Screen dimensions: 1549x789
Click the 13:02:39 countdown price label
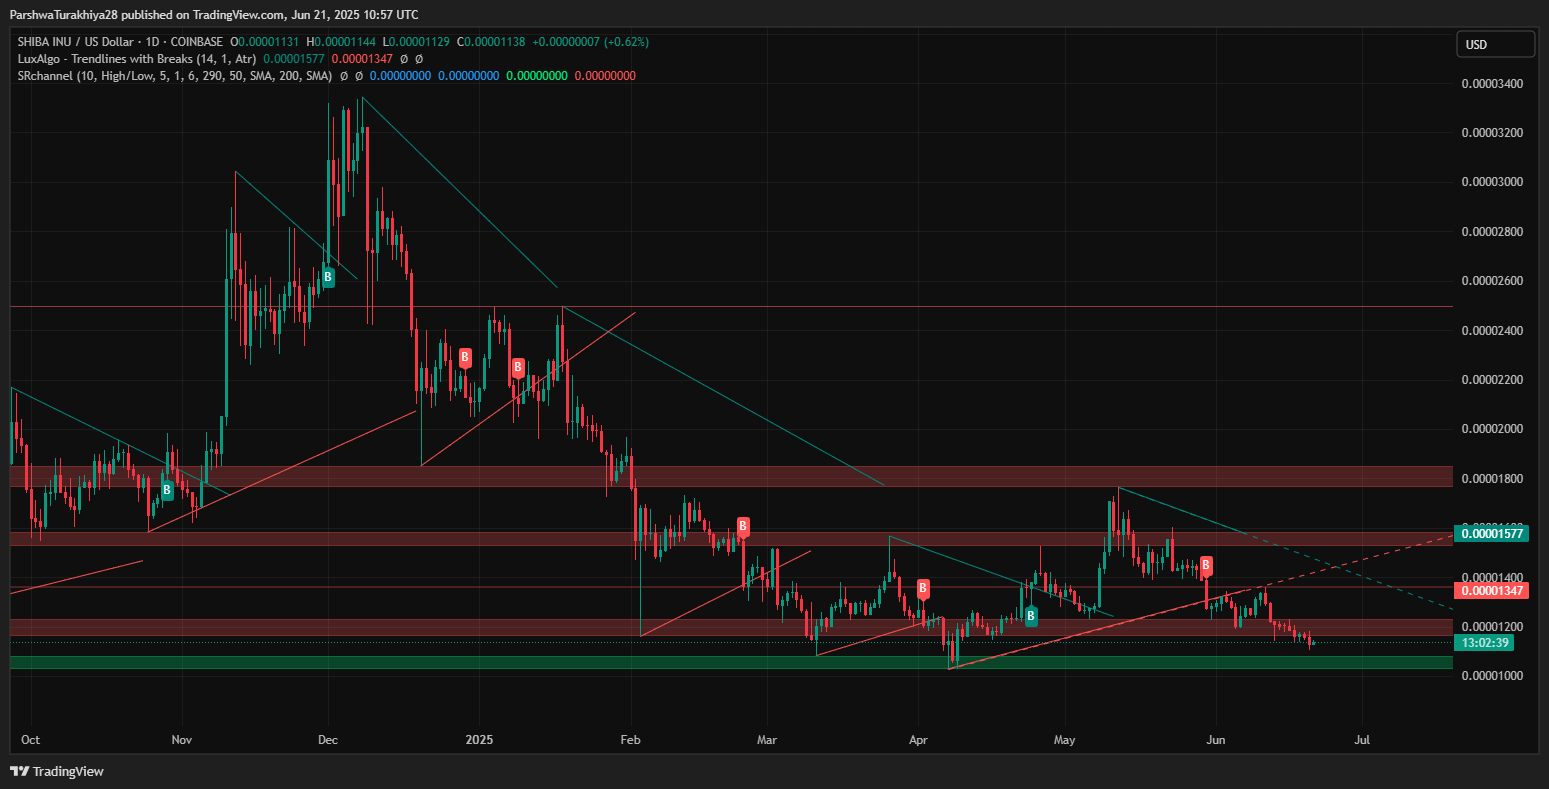[1484, 643]
